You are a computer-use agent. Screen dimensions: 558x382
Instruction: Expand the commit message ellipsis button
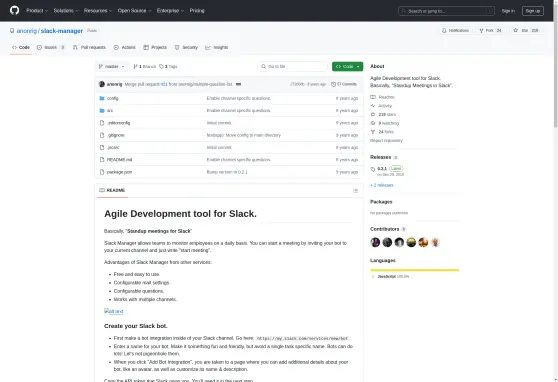coord(238,84)
